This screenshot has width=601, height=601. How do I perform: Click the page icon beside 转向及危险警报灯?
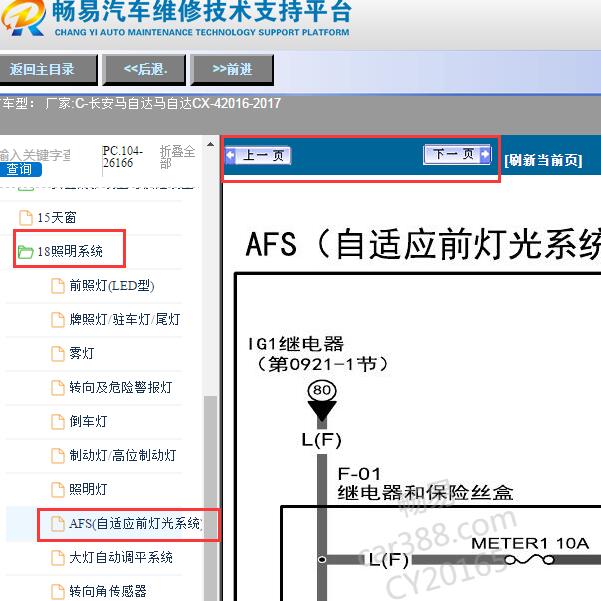58,388
